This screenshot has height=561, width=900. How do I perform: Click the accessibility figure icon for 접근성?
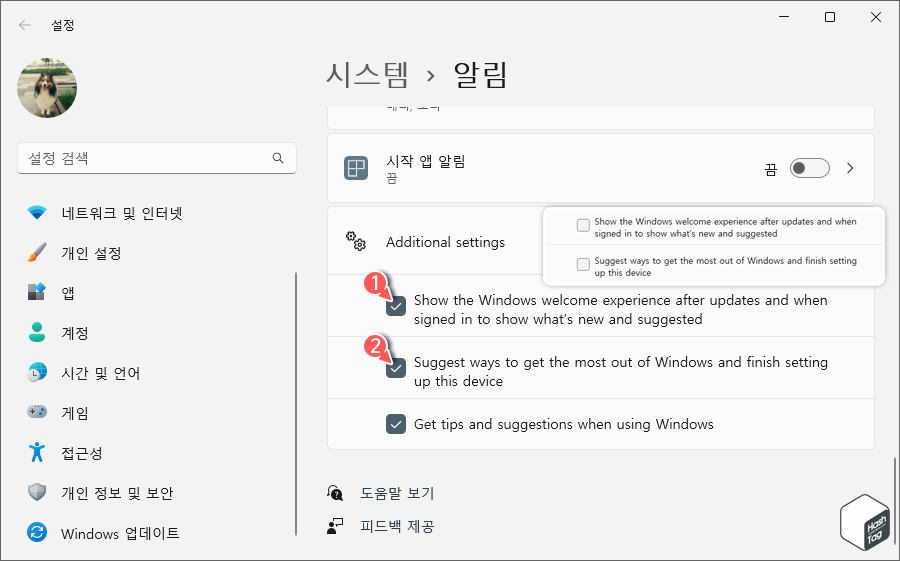(37, 452)
